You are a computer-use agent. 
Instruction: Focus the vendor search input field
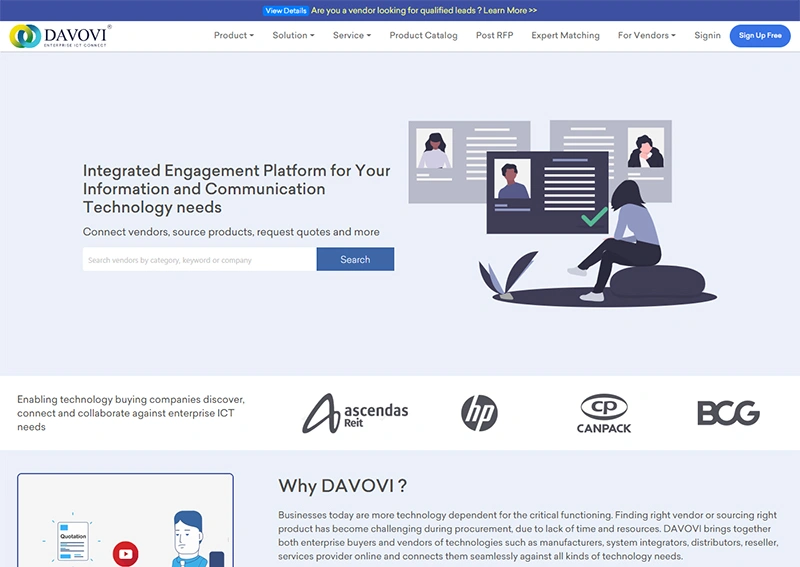click(199, 260)
